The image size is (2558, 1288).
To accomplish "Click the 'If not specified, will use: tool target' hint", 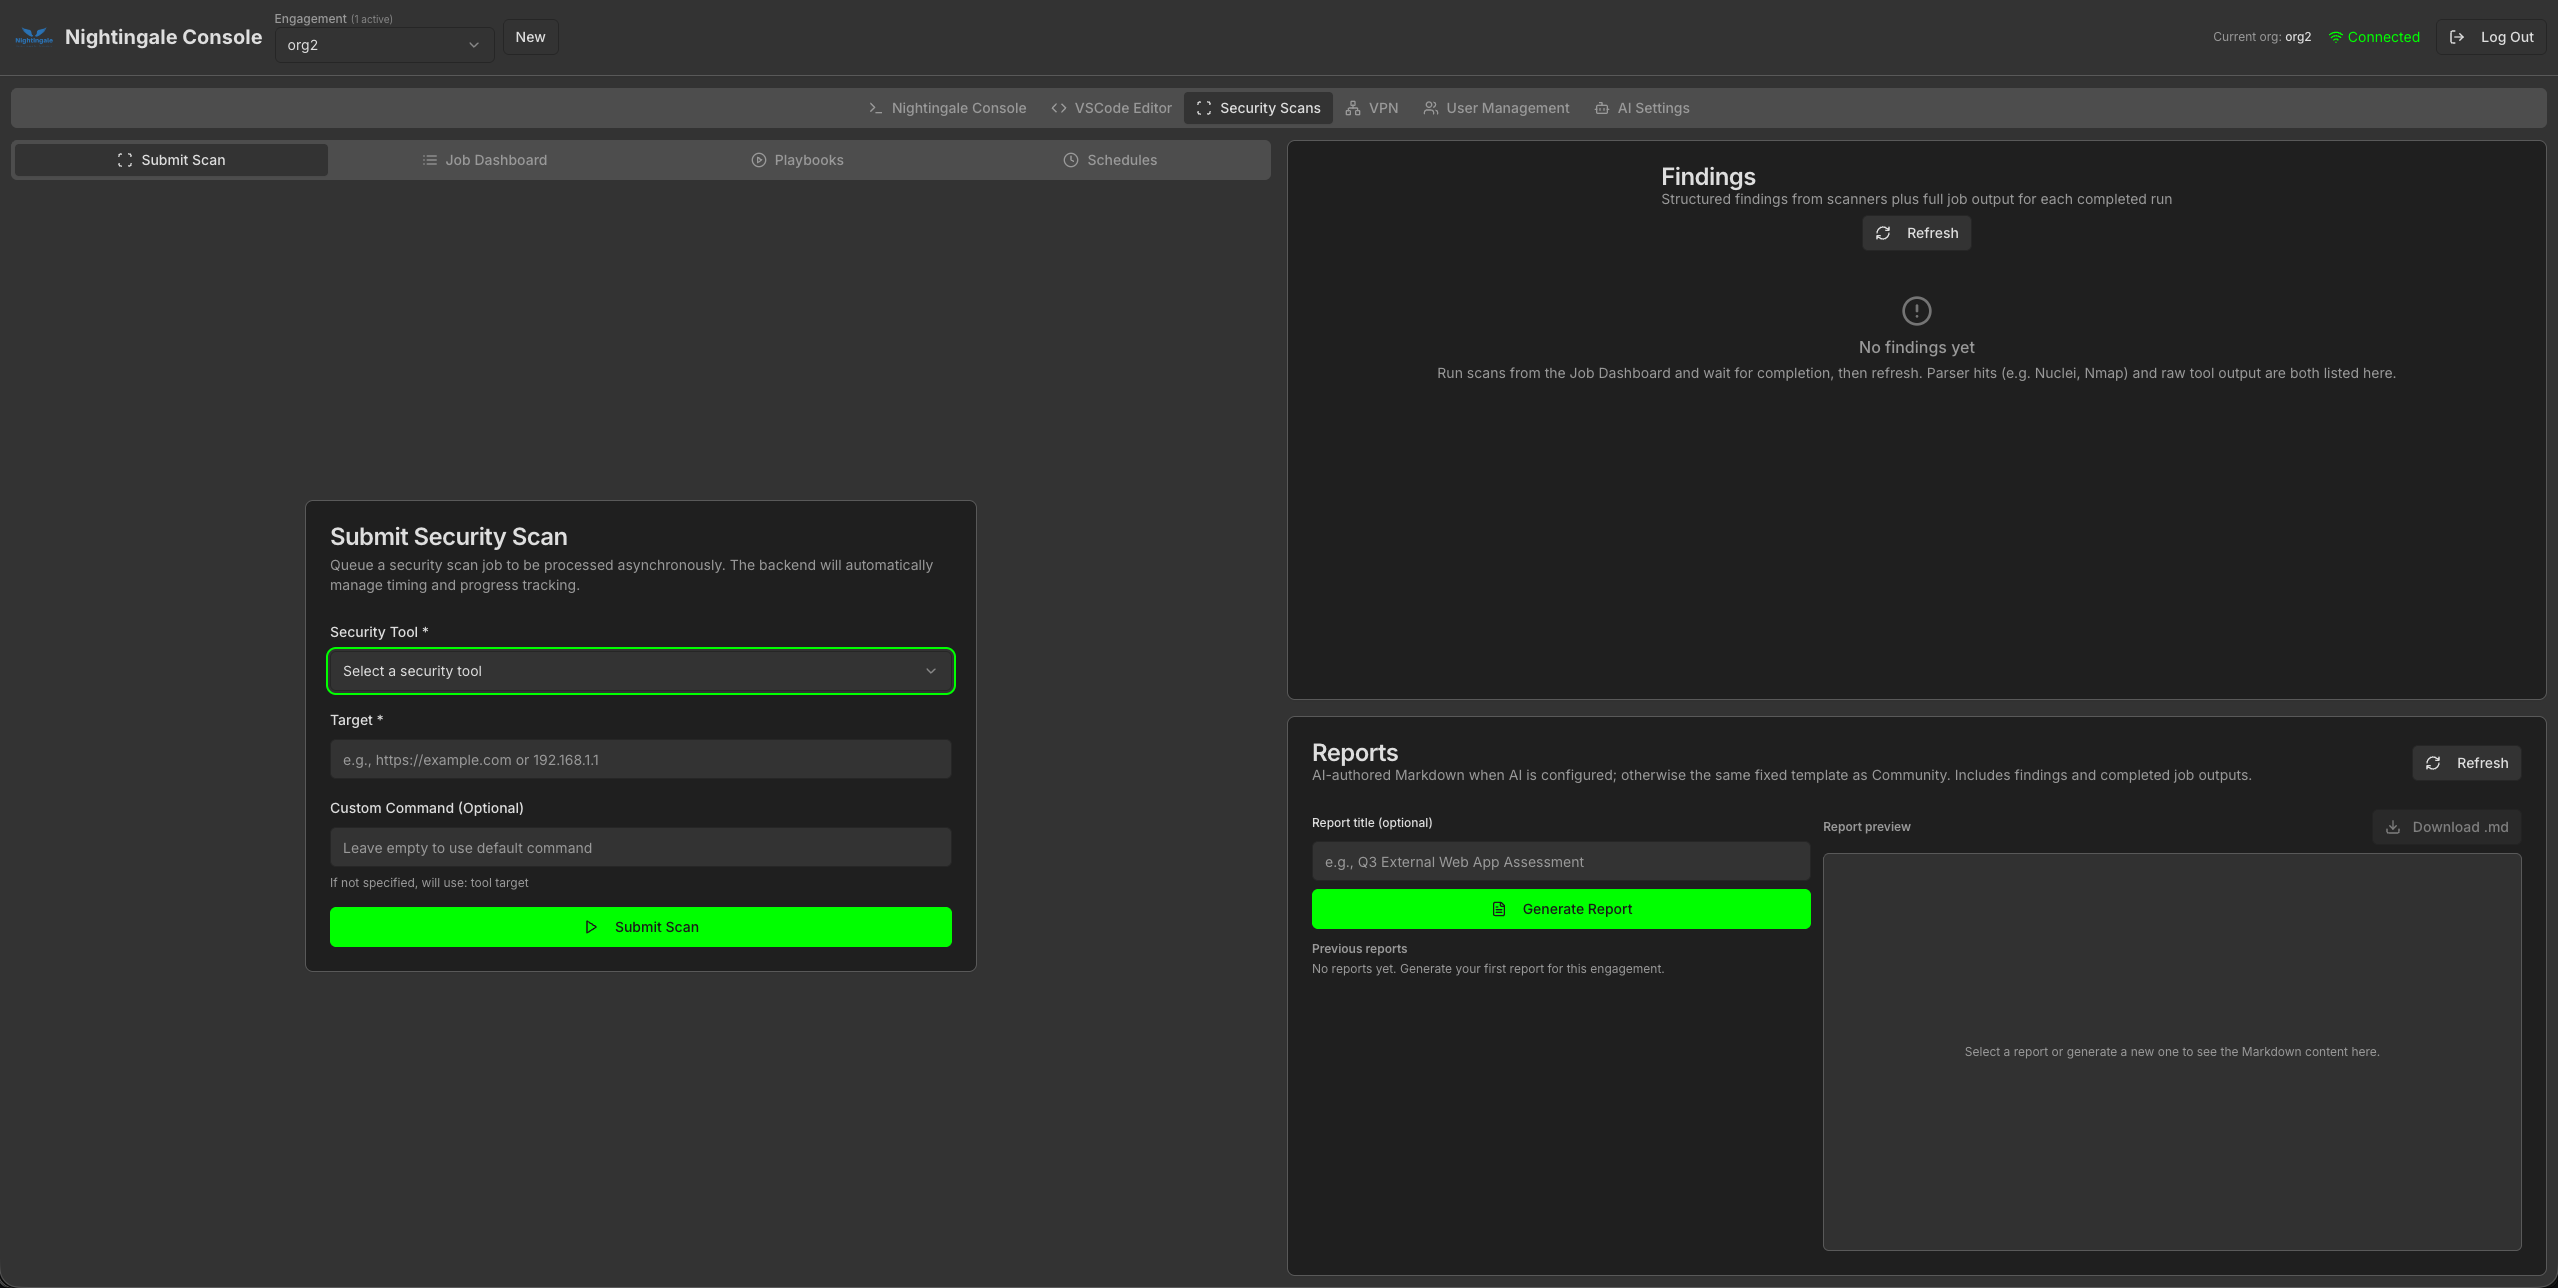I will (429, 883).
